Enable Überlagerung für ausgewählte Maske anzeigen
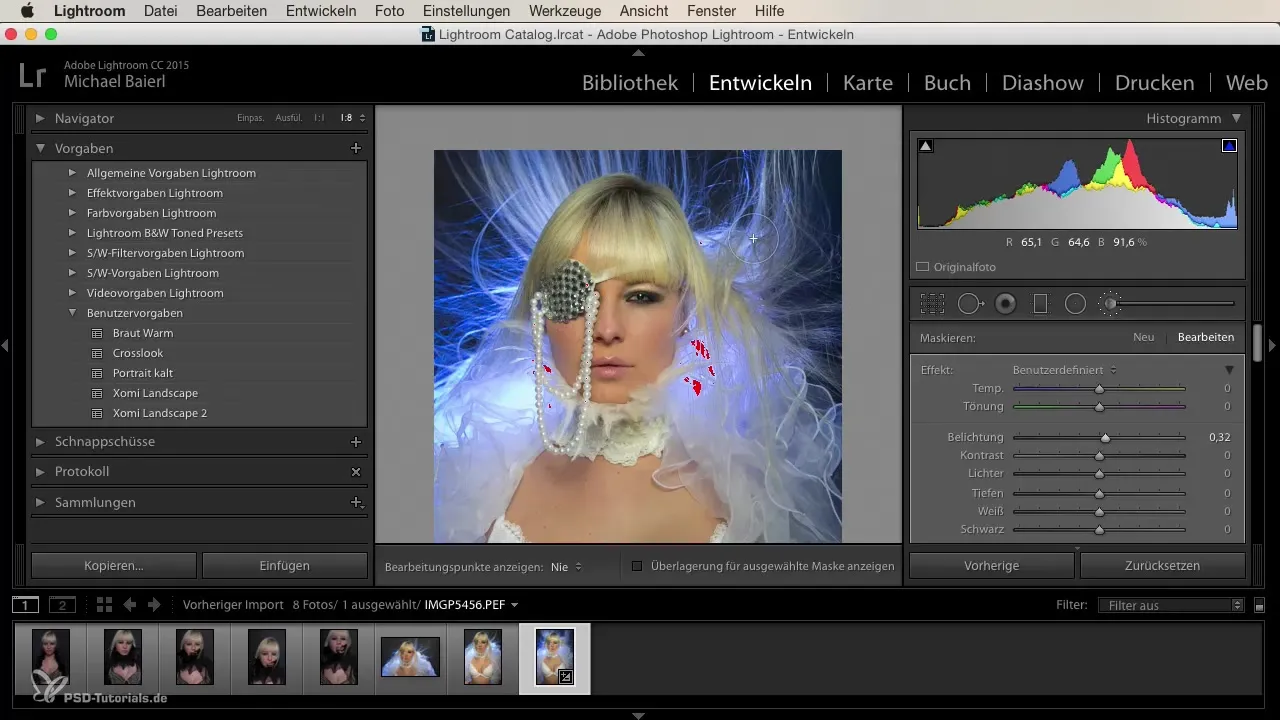 [x=636, y=566]
